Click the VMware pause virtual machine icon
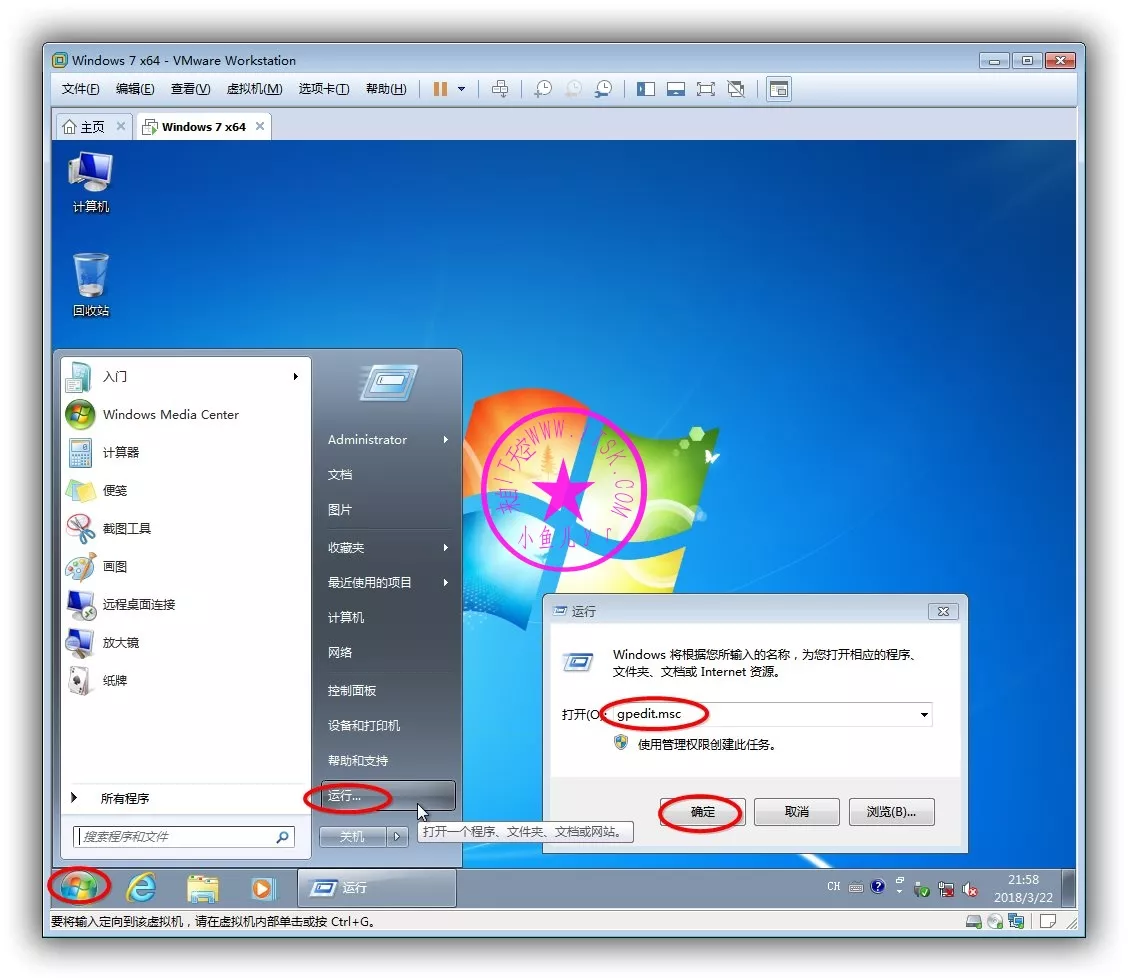The image size is (1128, 980). click(x=440, y=89)
